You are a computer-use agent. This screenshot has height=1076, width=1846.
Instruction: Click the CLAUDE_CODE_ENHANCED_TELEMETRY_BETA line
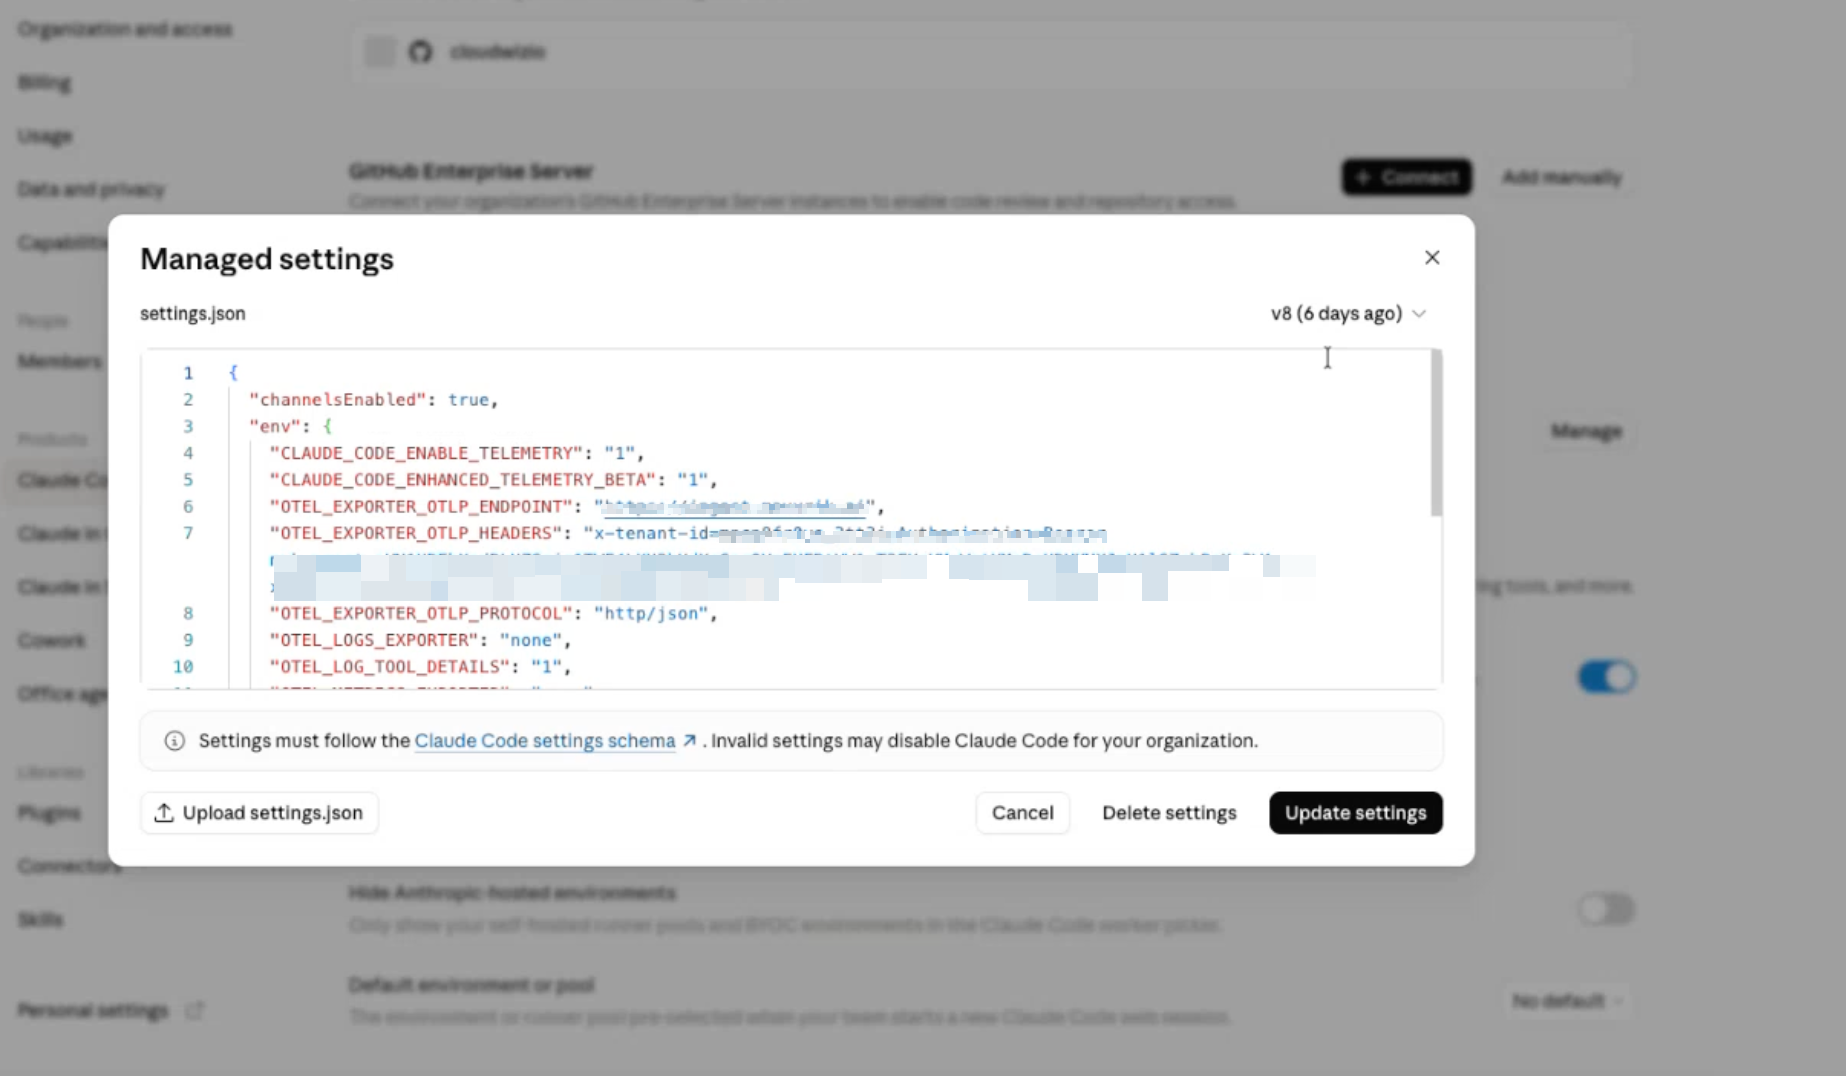pos(494,480)
